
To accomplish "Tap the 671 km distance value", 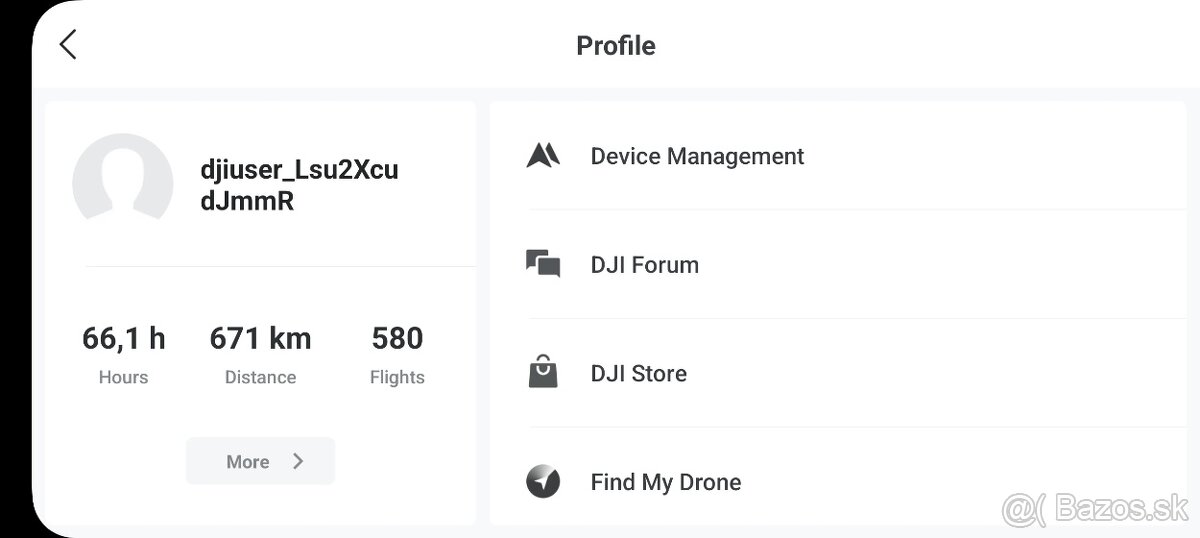I will tap(260, 339).
